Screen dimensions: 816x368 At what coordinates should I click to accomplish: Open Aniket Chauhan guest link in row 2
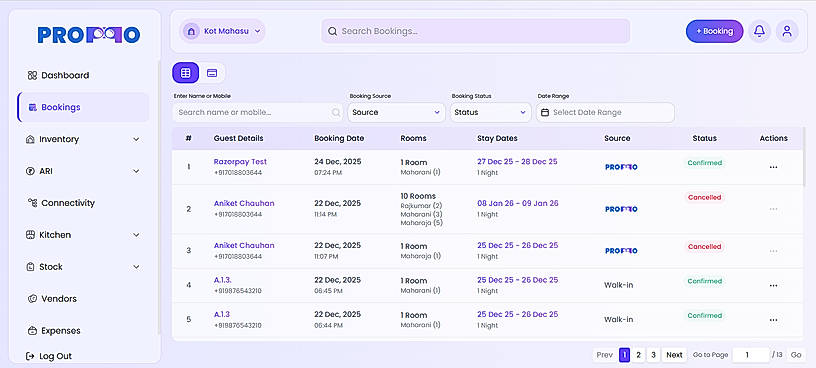(x=244, y=204)
